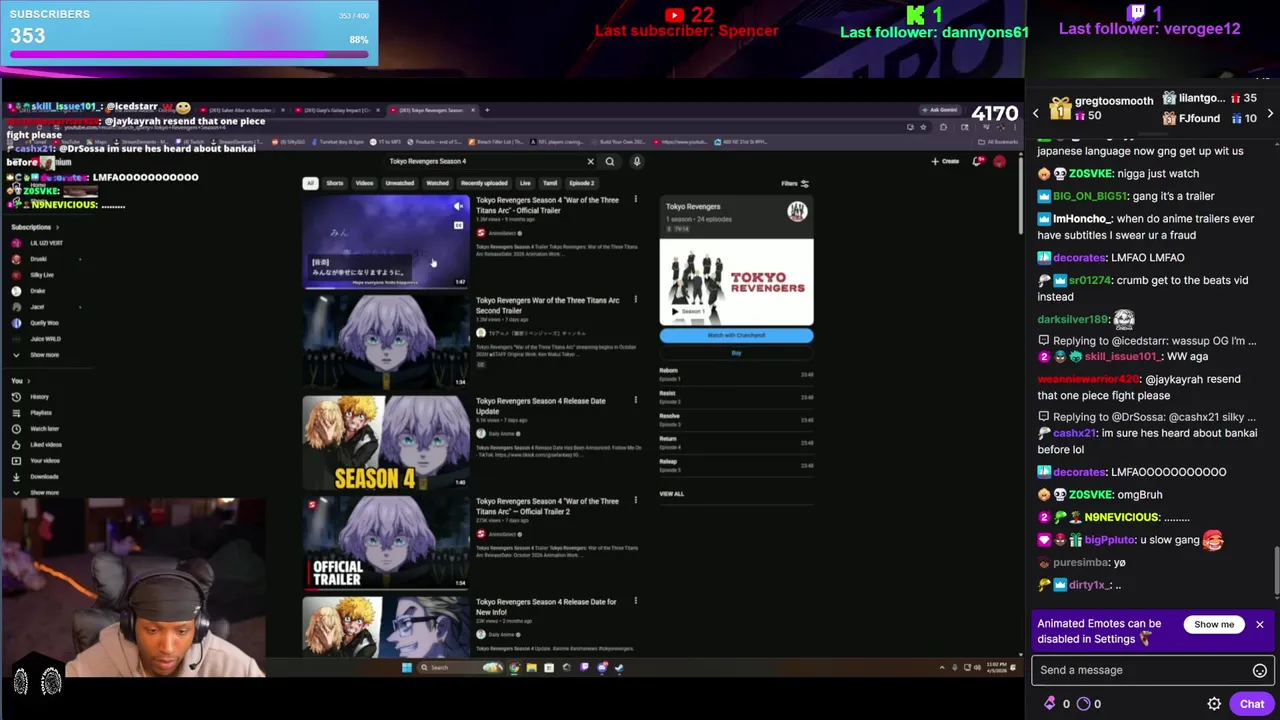Screen dimensions: 1280x720
Task: Select the Unwatched filter chip
Action: click(x=399, y=183)
